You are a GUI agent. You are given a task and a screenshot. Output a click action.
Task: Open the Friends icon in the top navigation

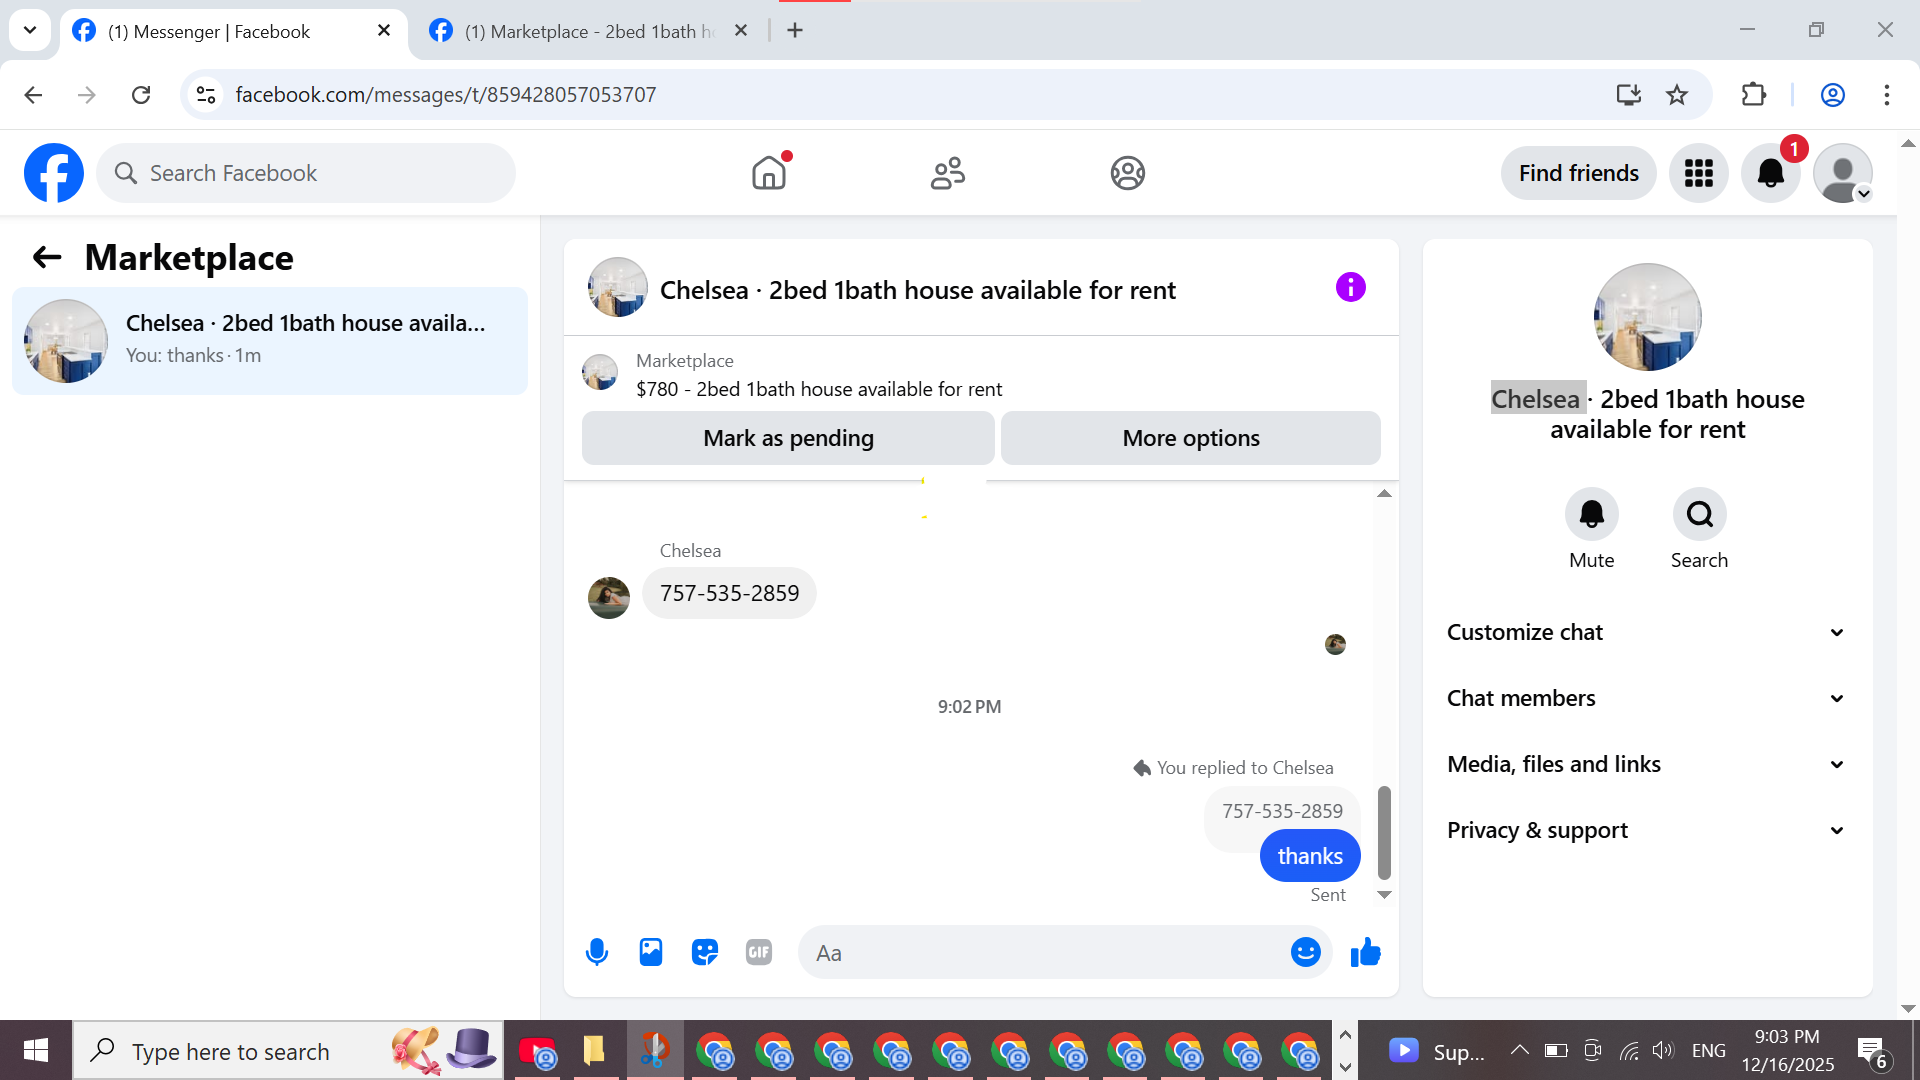948,173
